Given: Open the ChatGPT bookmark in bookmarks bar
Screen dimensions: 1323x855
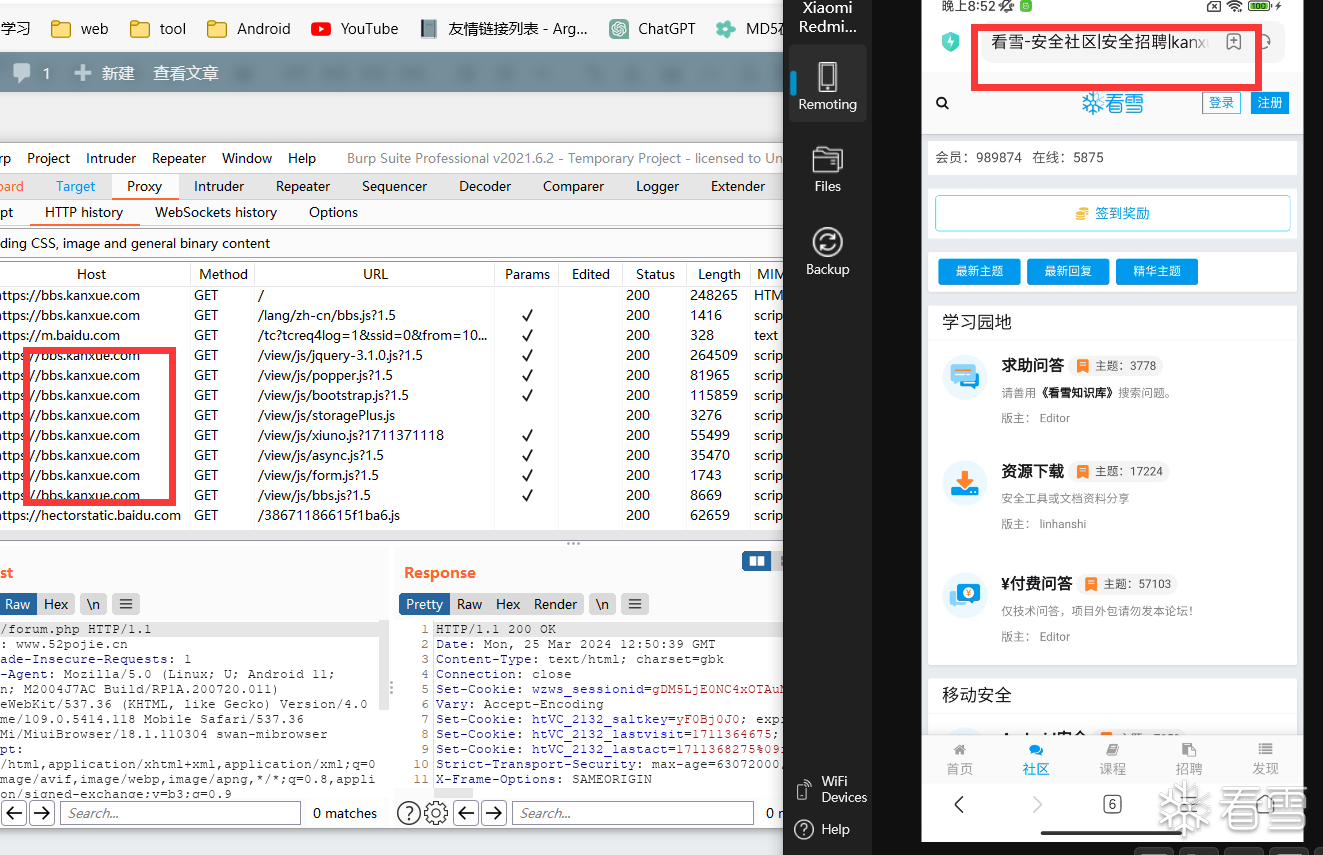Looking at the screenshot, I should click(652, 29).
